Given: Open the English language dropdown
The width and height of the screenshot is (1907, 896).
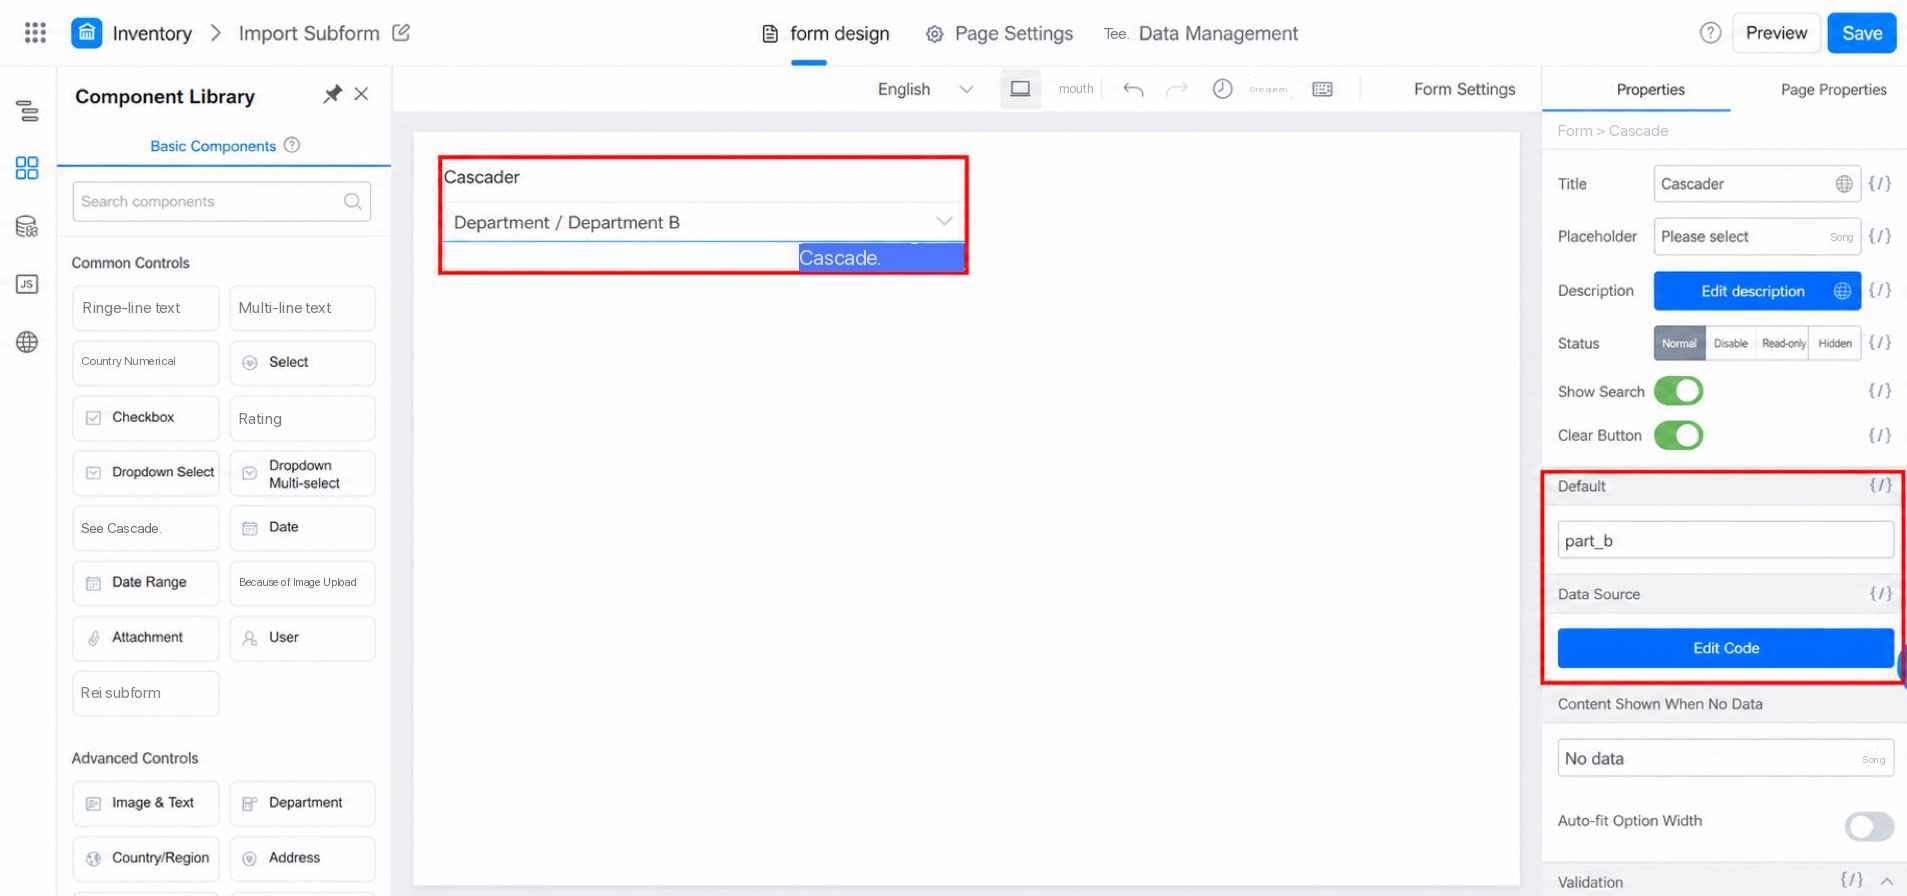Looking at the screenshot, I should click(x=925, y=89).
